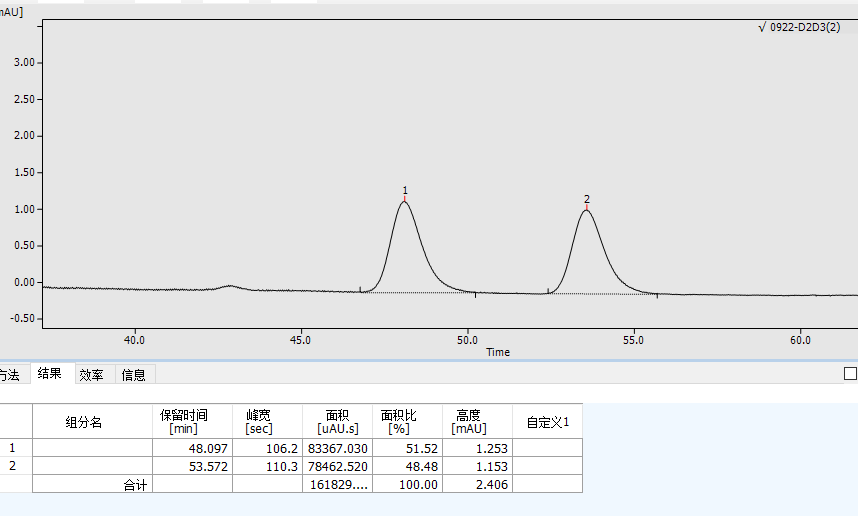Click the 自定义1 column header
Viewport: 858px width, 516px height.
(547, 422)
